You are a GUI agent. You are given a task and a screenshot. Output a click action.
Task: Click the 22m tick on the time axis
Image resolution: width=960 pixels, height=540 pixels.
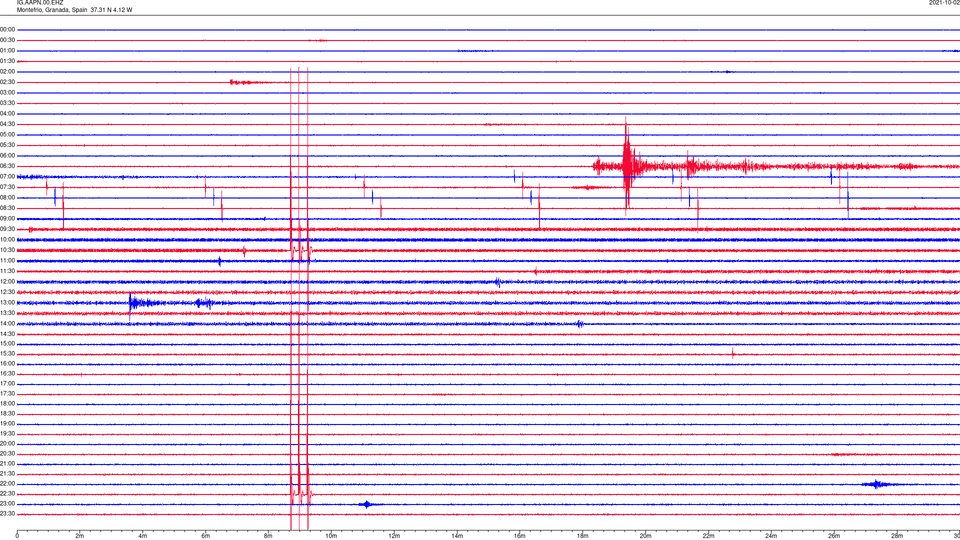[708, 536]
